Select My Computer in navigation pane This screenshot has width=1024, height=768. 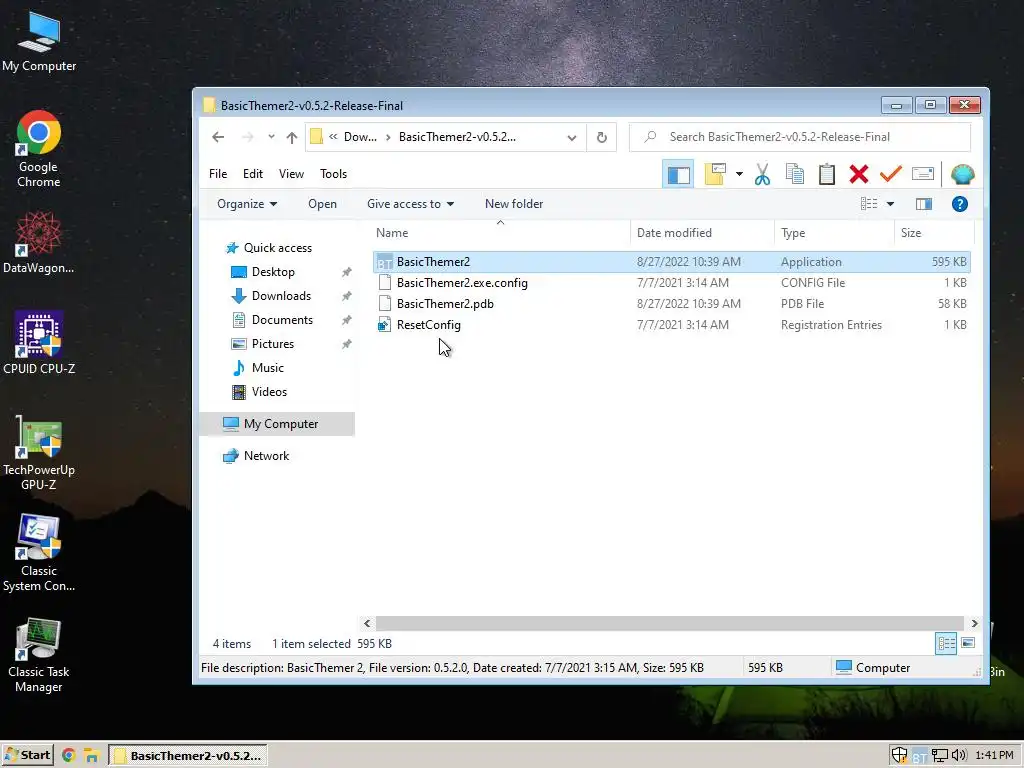pyautogui.click(x=277, y=424)
